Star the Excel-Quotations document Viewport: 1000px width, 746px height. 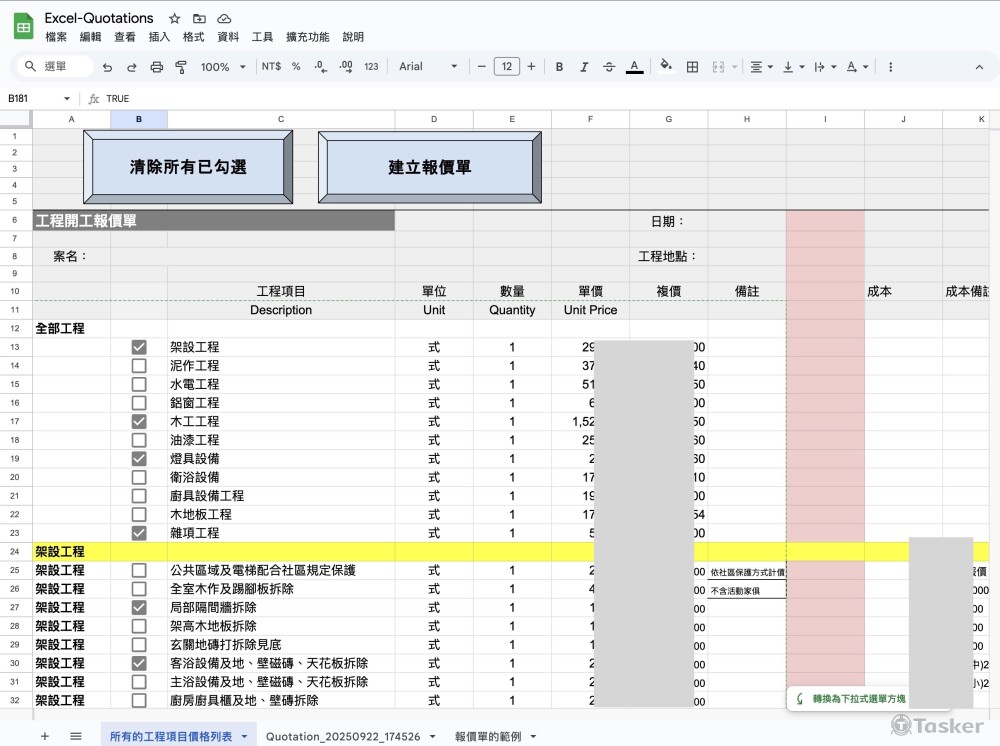[175, 18]
